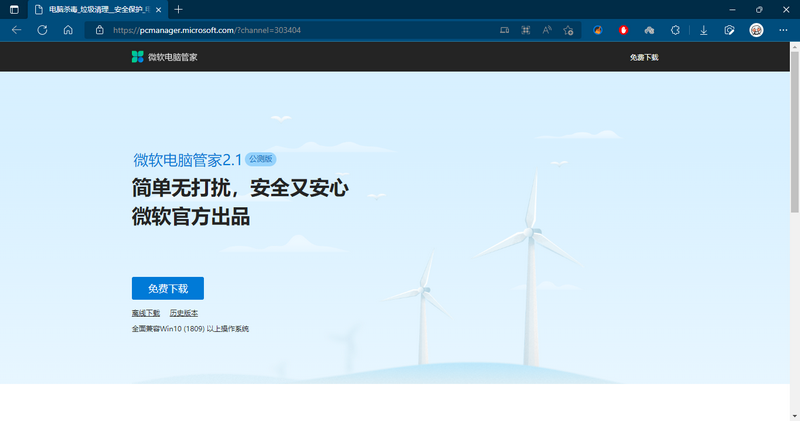Open the 离线下载 link
The width and height of the screenshot is (800, 421).
145,313
